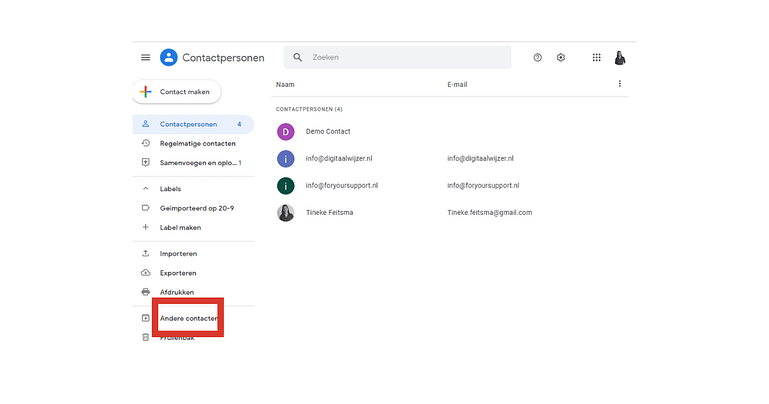Click the Andere contacten box icon
769x404 pixels.
click(146, 318)
